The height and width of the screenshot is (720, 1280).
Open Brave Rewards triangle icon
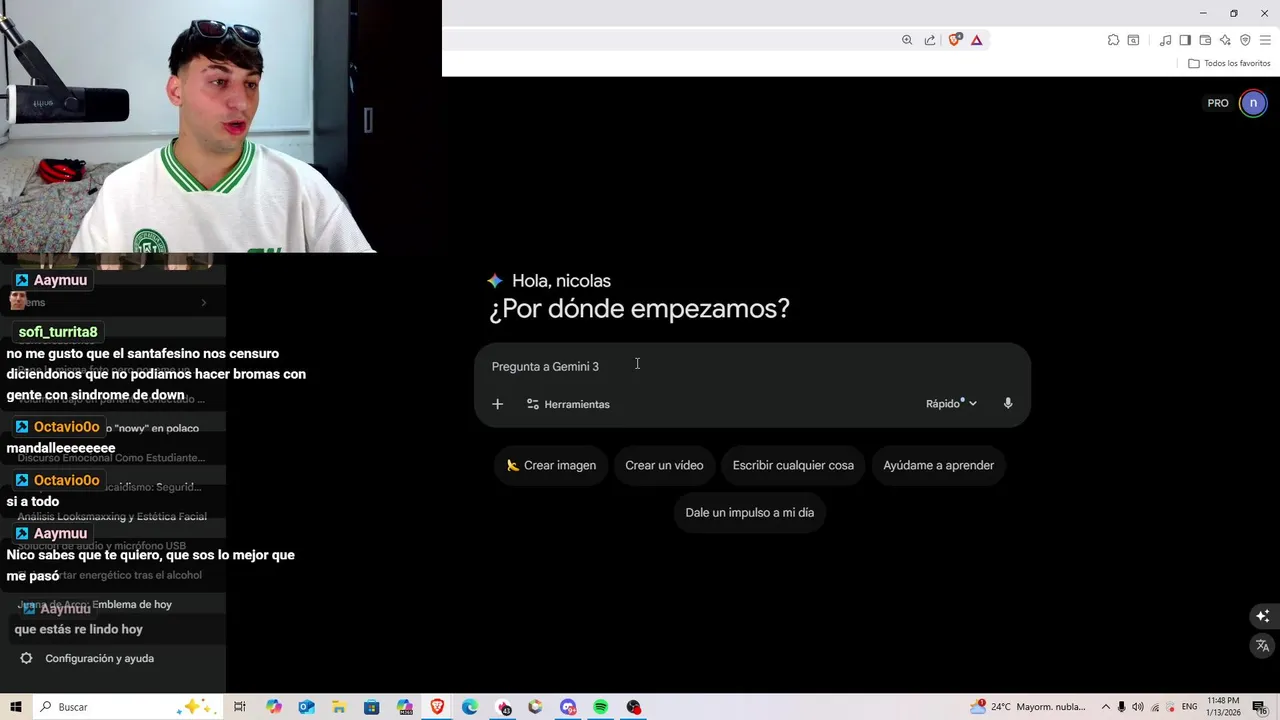(976, 40)
